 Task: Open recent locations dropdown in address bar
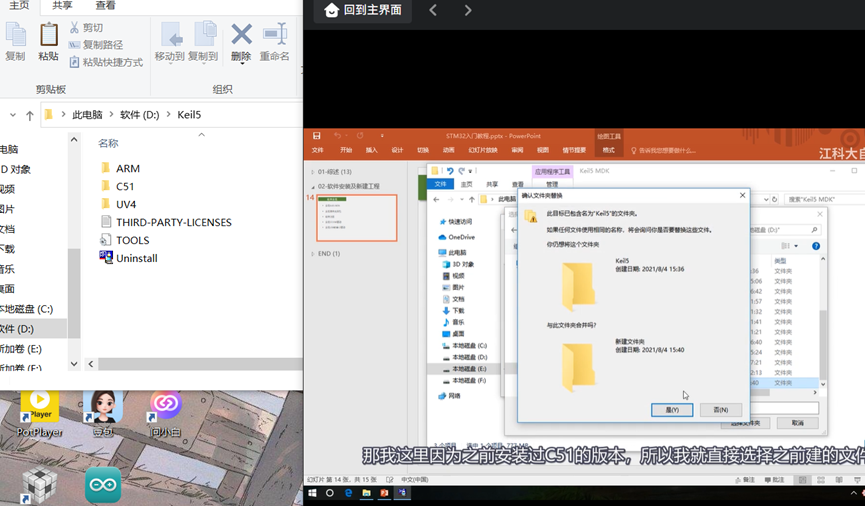[x=13, y=115]
